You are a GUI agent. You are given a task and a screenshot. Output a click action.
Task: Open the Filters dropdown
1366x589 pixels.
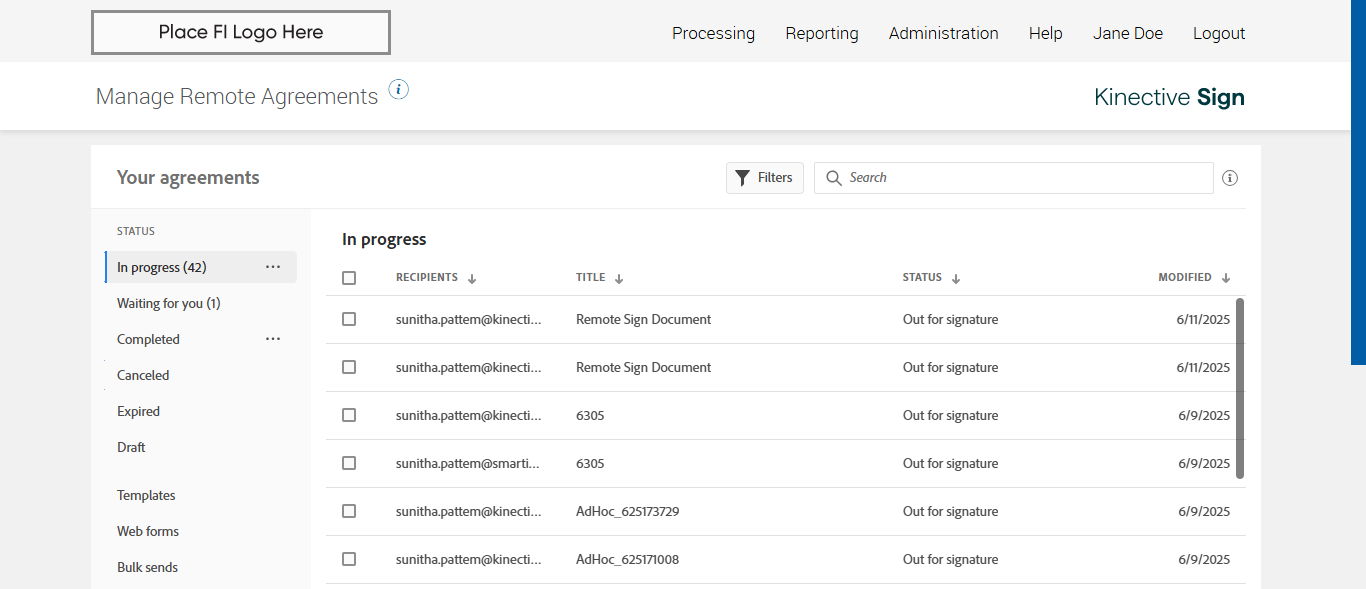point(765,178)
